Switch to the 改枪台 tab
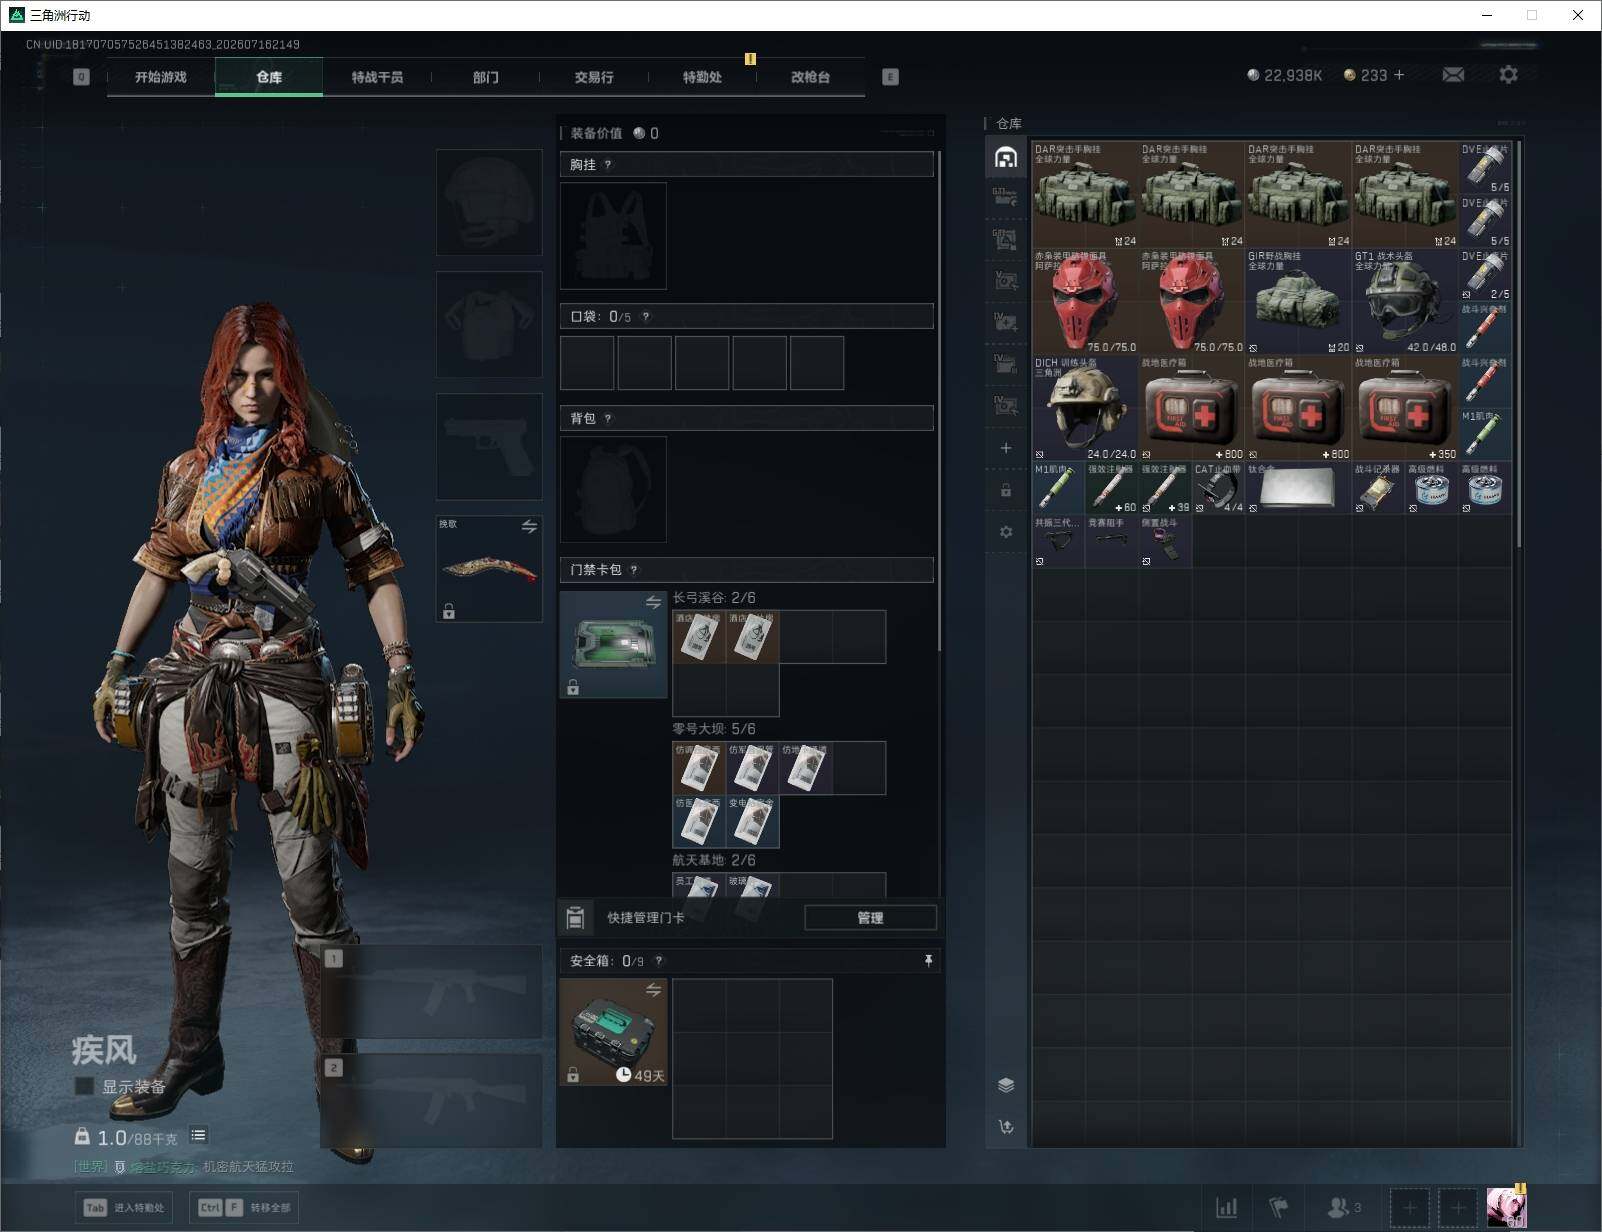Viewport: 1602px width, 1232px height. pyautogui.click(x=810, y=77)
